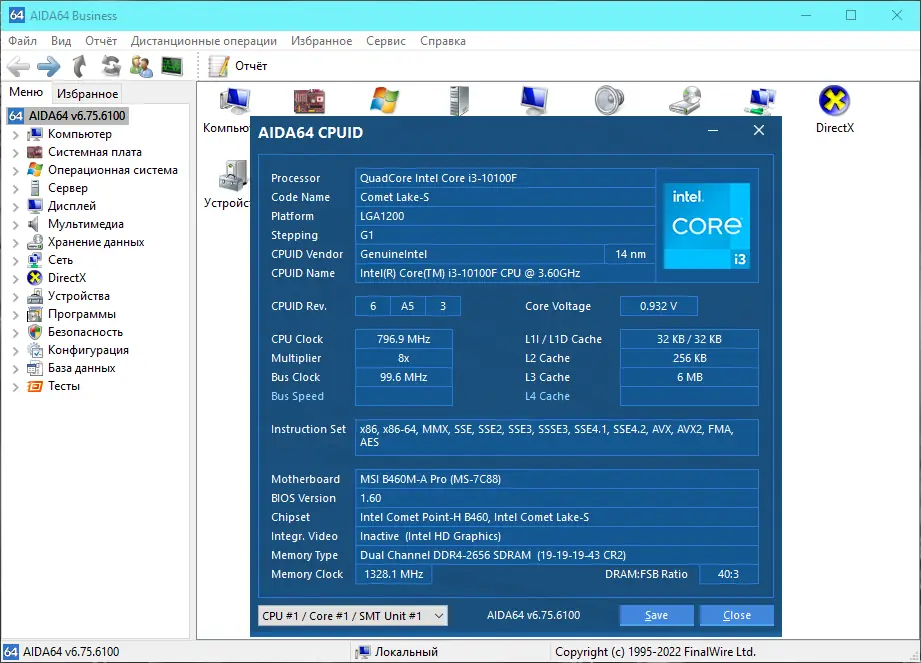Click the Motherboard value MSI B460M-A Pro

tap(556, 479)
